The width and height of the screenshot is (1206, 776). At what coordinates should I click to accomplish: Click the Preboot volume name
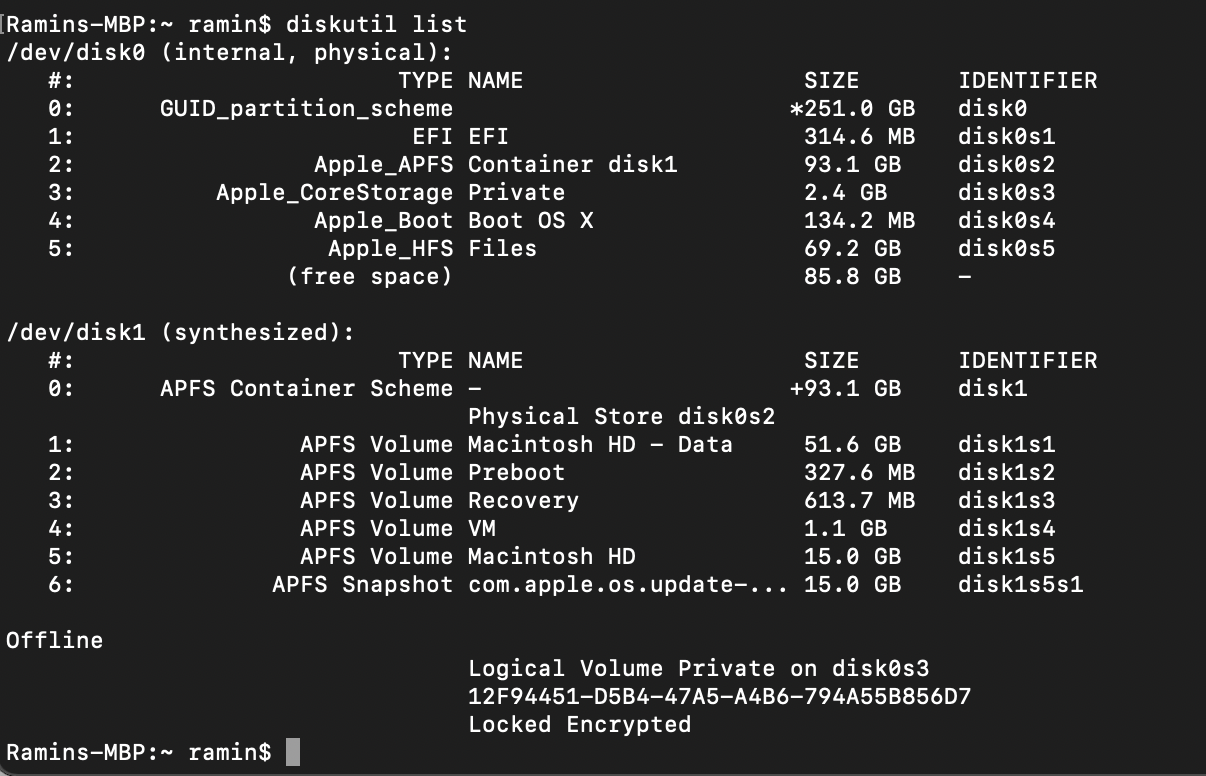(x=516, y=472)
